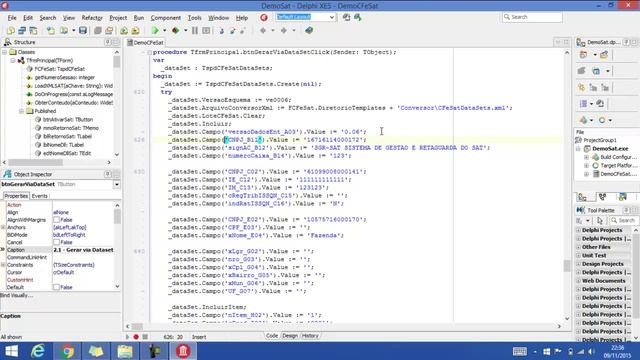
Task: Click red macro record button below editor
Action: tap(136, 337)
